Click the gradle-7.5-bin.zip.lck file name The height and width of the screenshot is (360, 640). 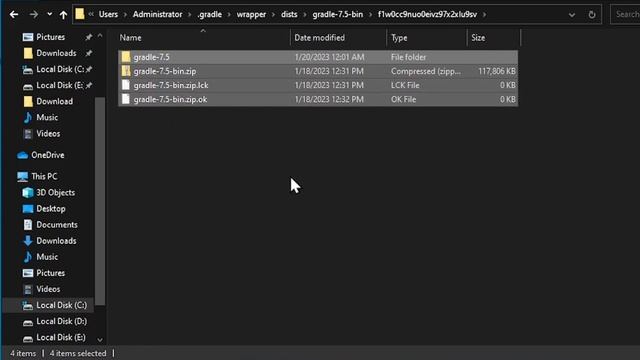171,85
